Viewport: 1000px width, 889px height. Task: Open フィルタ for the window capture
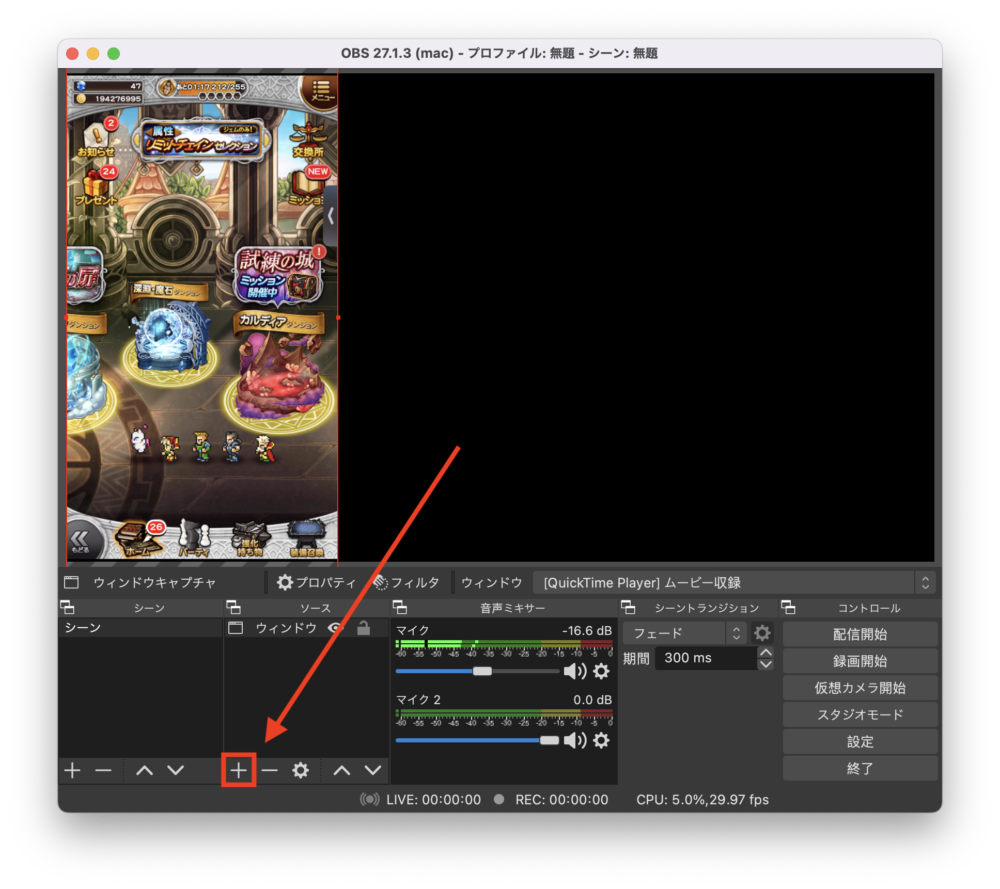(406, 582)
